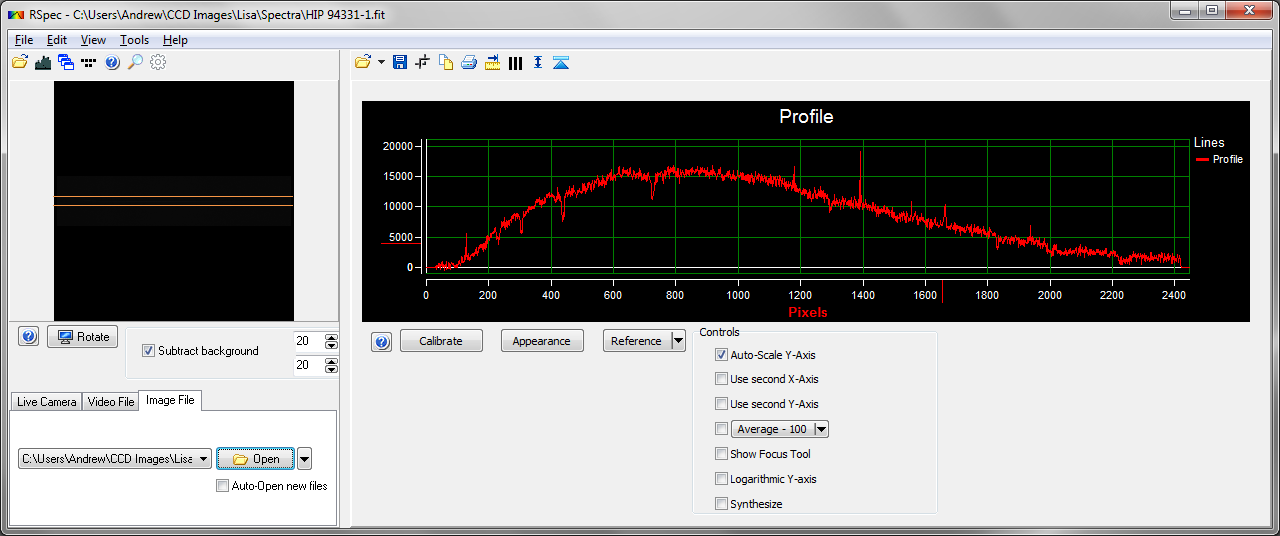The width and height of the screenshot is (1280, 536).
Task: Click the dark histogram profile icon
Action: (43, 62)
